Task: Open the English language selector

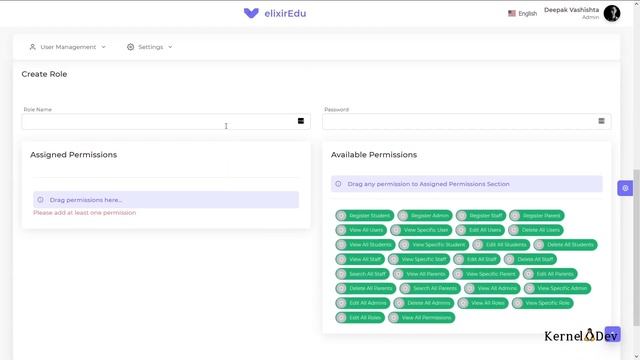Action: coord(522,13)
